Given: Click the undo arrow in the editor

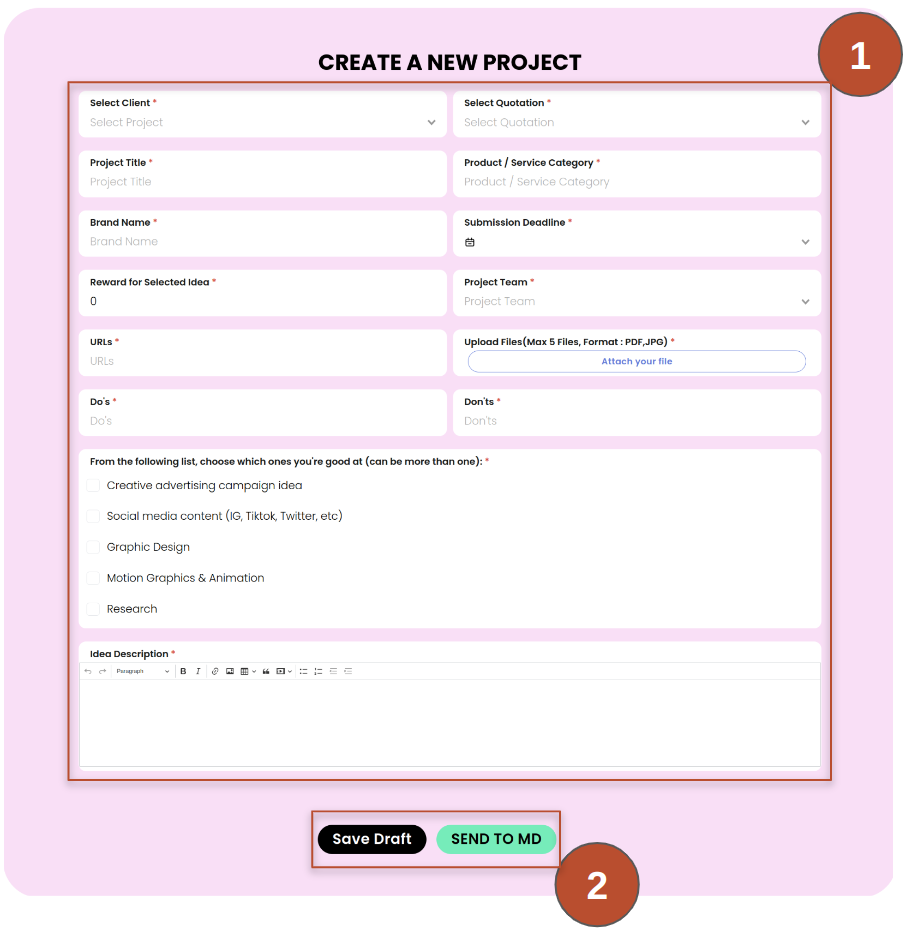Looking at the screenshot, I should (88, 671).
